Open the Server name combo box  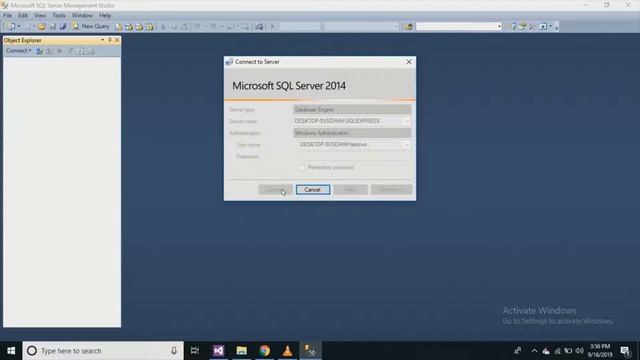point(352,121)
